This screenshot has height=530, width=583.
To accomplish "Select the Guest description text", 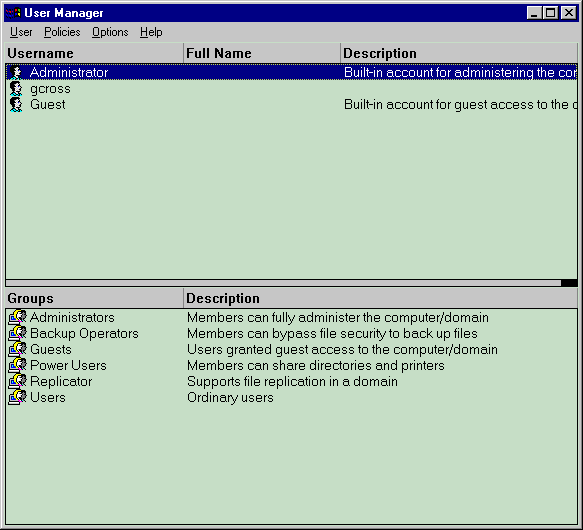I will click(460, 105).
